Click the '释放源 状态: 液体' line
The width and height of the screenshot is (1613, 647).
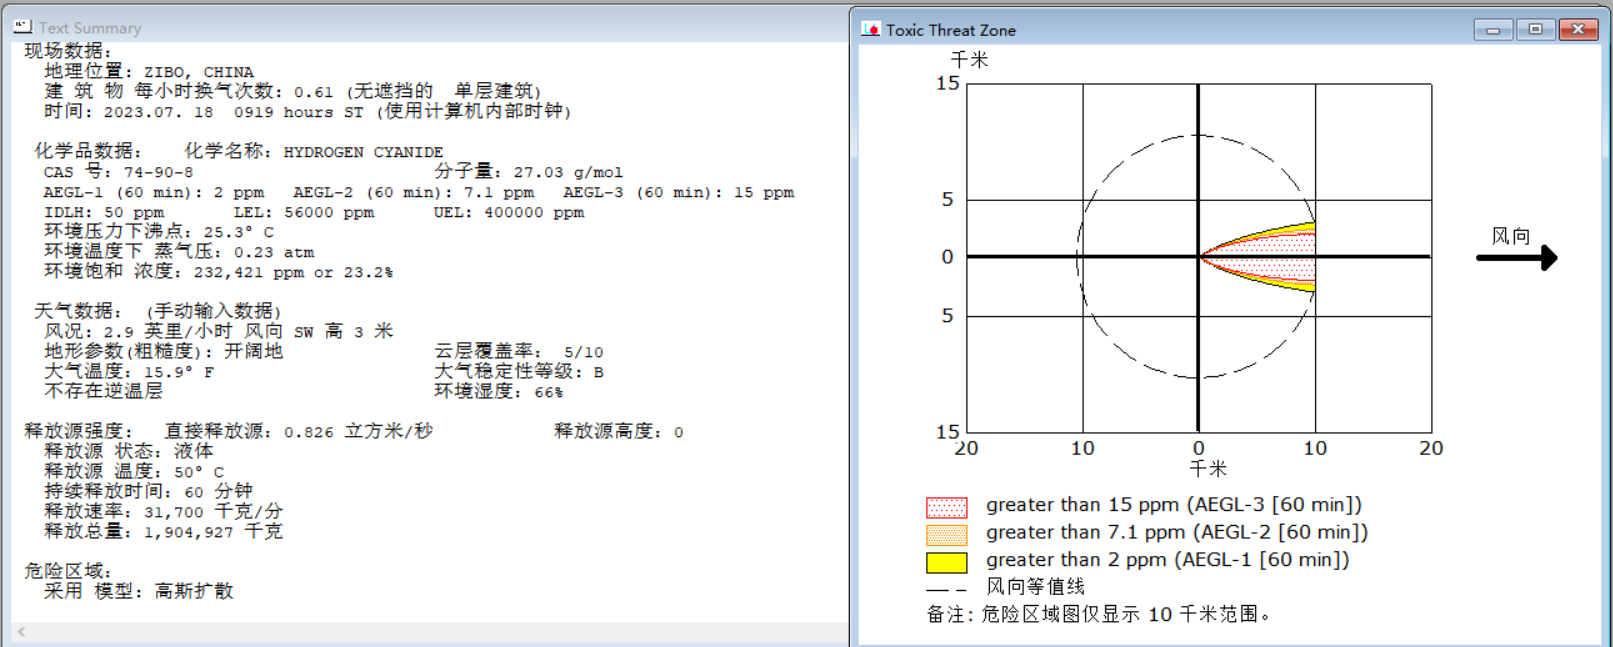[129, 451]
